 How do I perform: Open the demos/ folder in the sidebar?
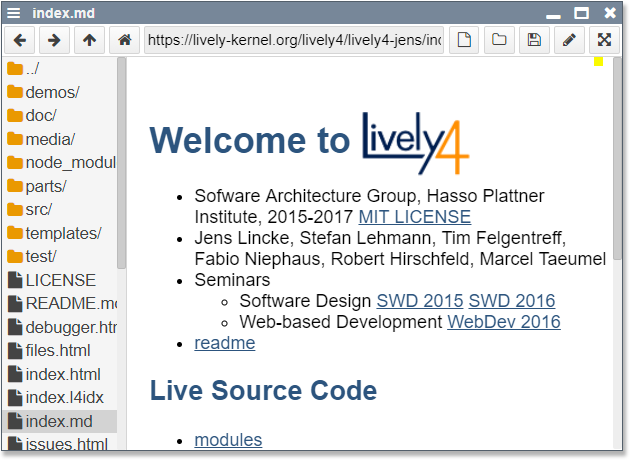[x=52, y=92]
